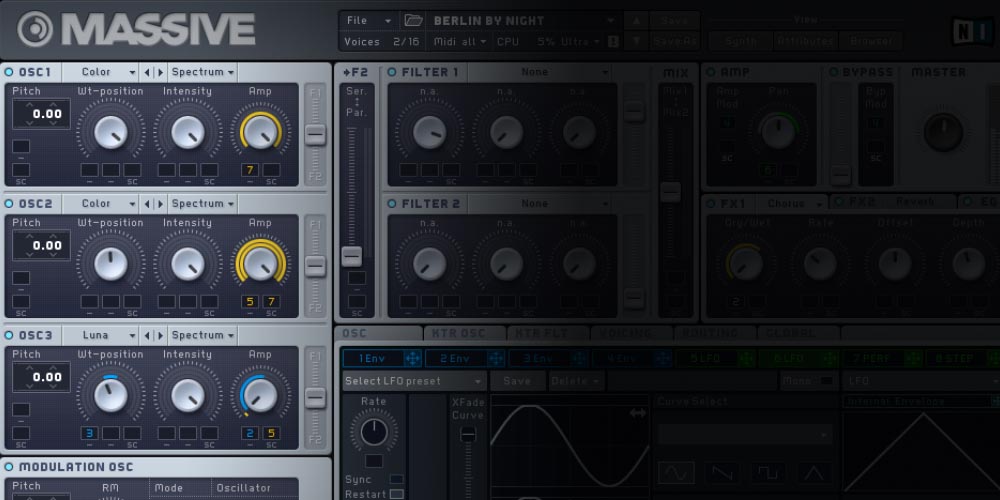Open the Select LFO preset dropdown
The width and height of the screenshot is (1000, 500).
pos(415,381)
